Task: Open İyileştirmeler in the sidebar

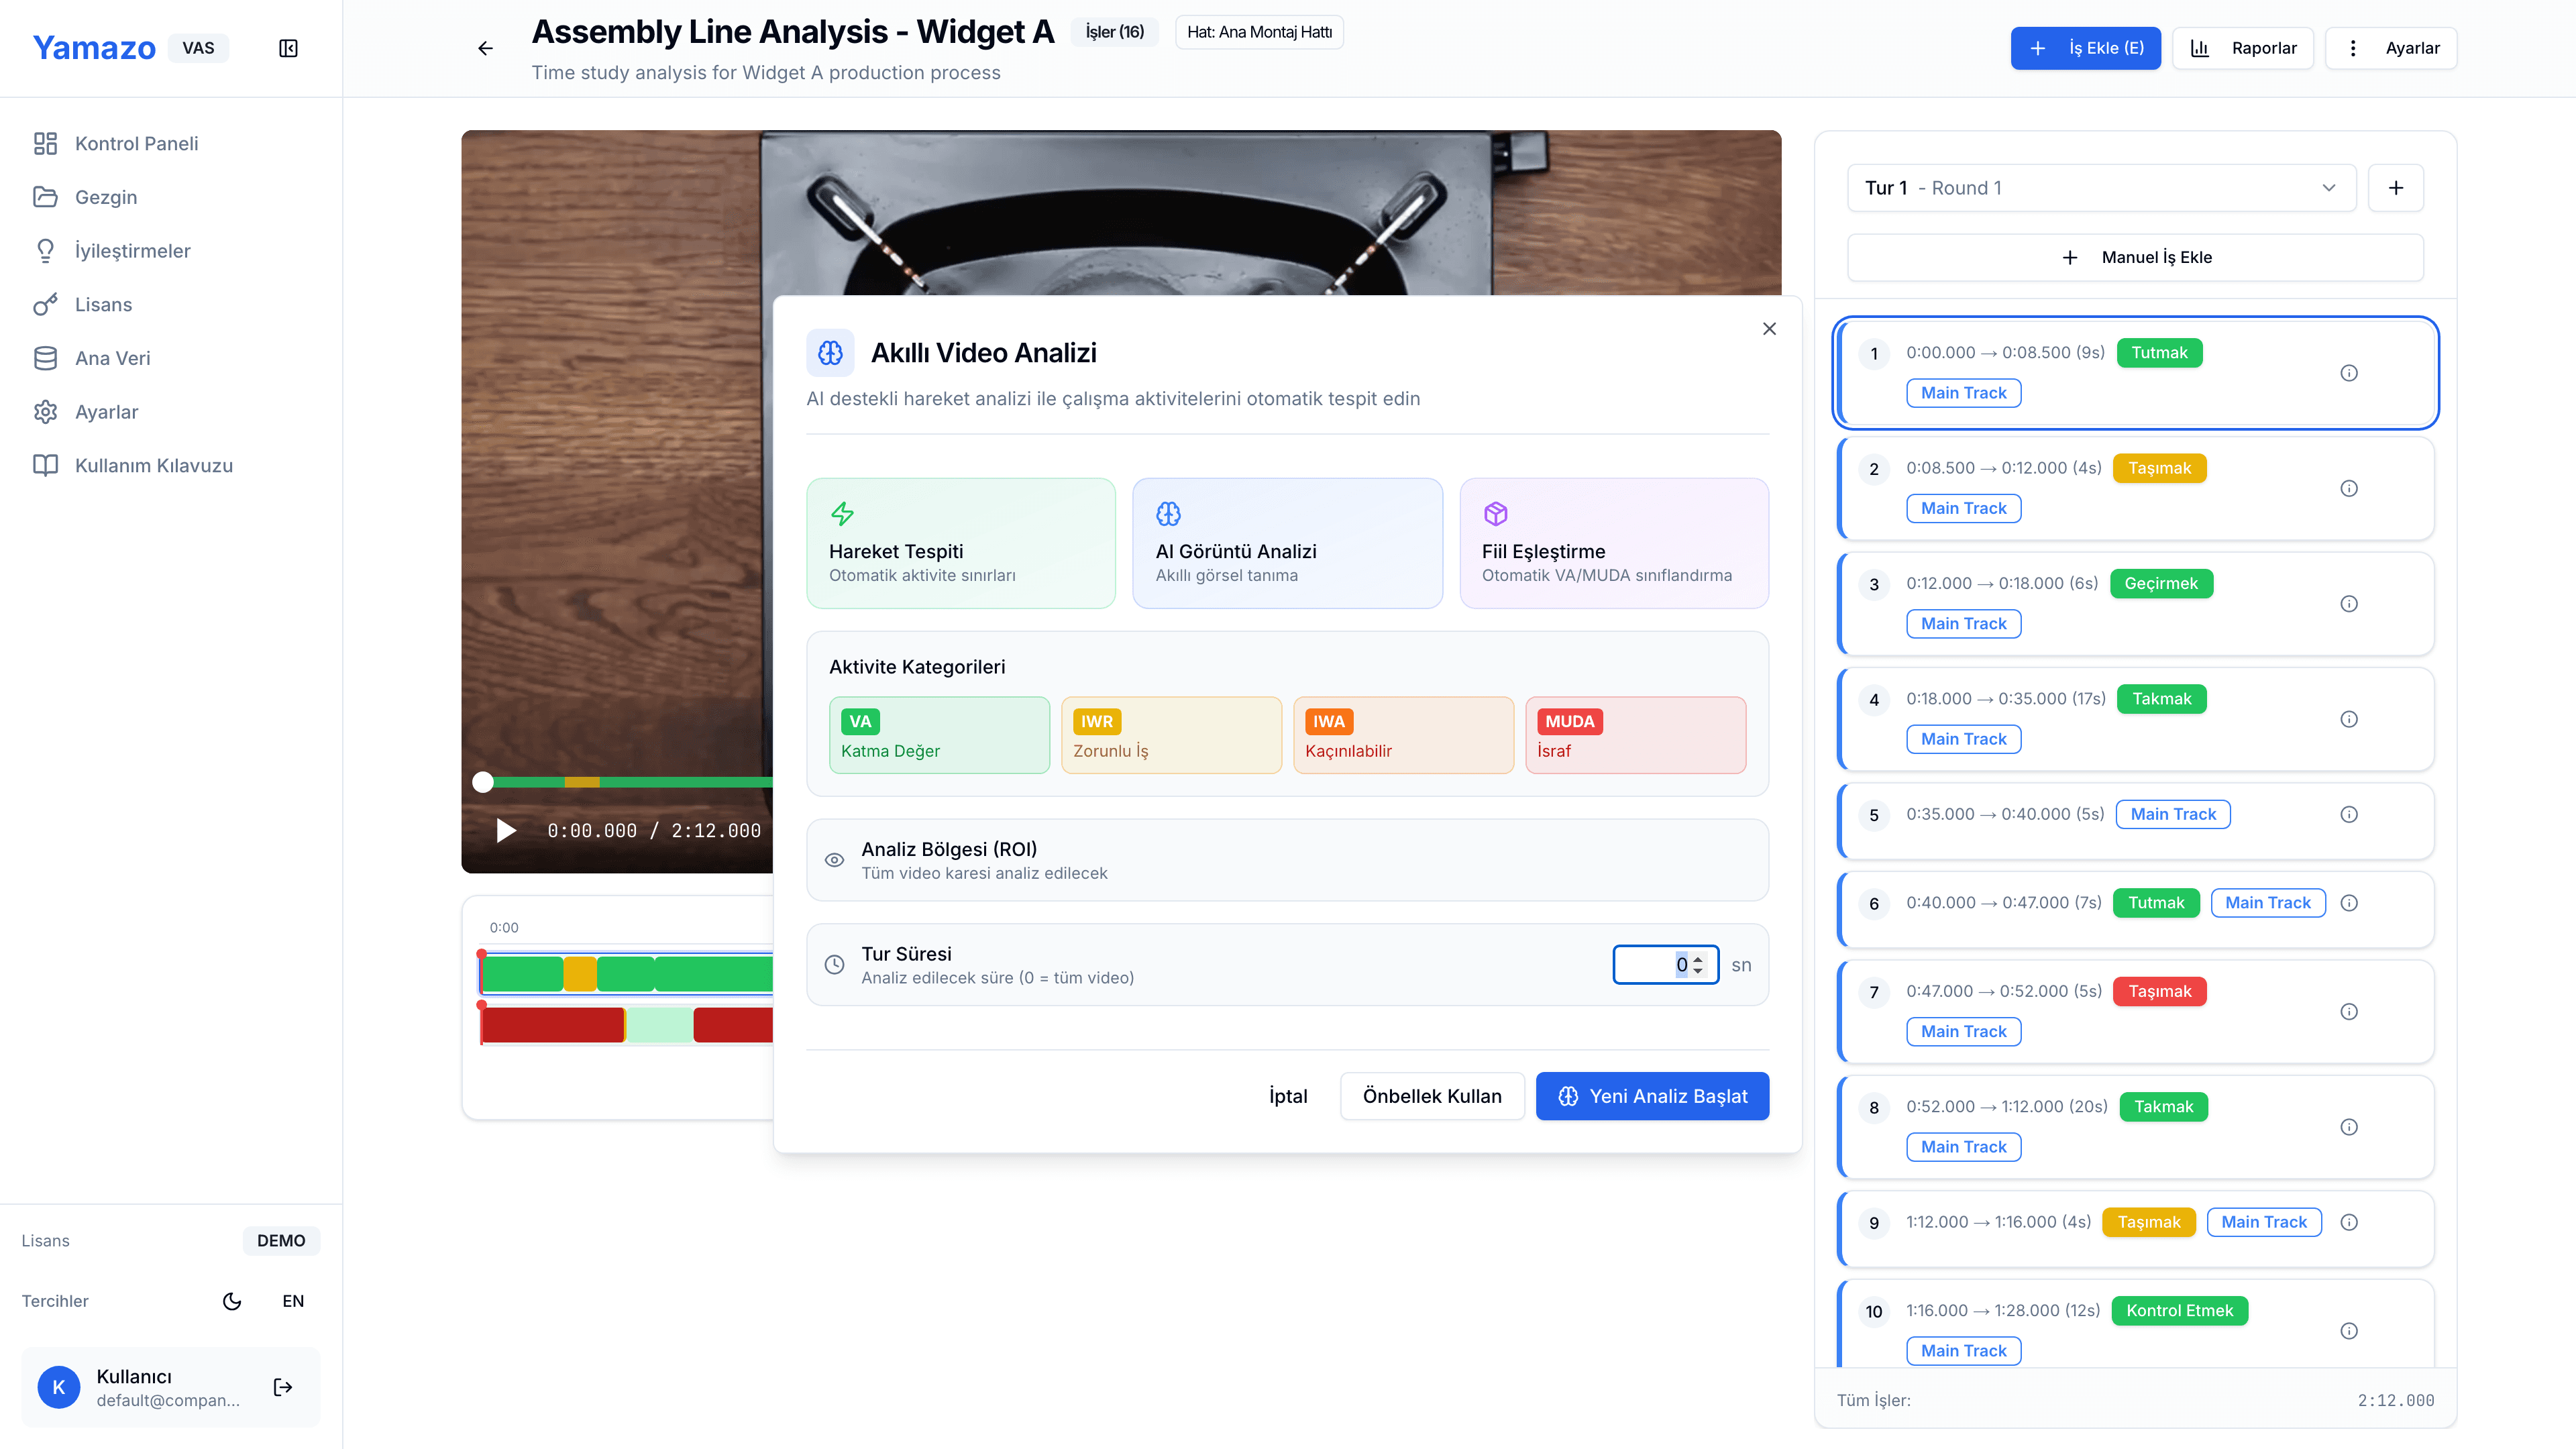Action: (x=132, y=251)
